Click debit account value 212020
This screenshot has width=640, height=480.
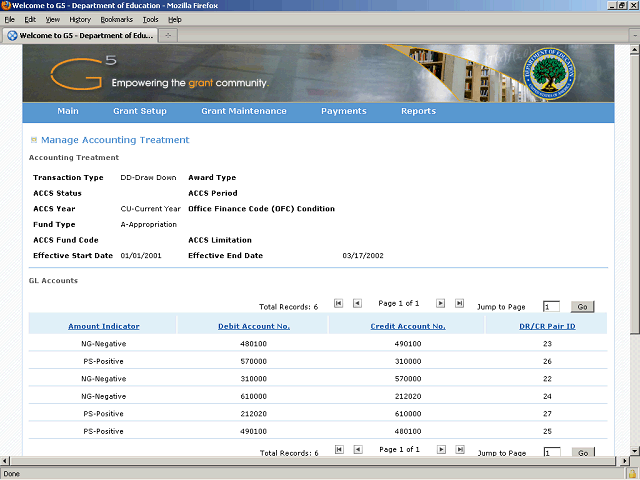coord(253,413)
